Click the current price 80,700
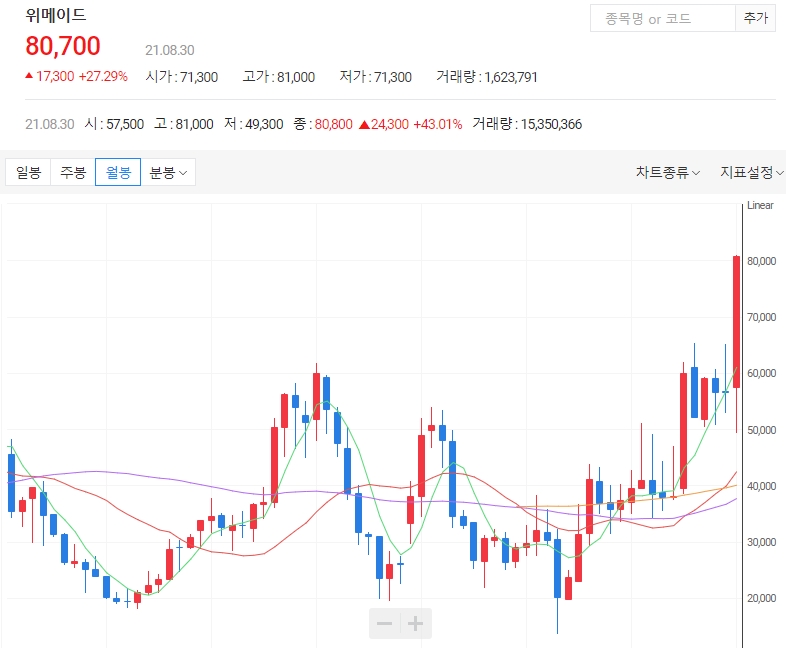The width and height of the screenshot is (786, 648). (x=63, y=46)
